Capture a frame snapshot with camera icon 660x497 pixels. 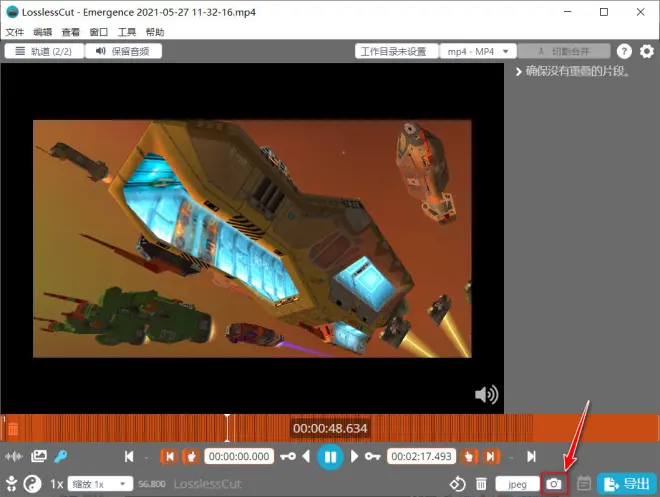click(554, 484)
